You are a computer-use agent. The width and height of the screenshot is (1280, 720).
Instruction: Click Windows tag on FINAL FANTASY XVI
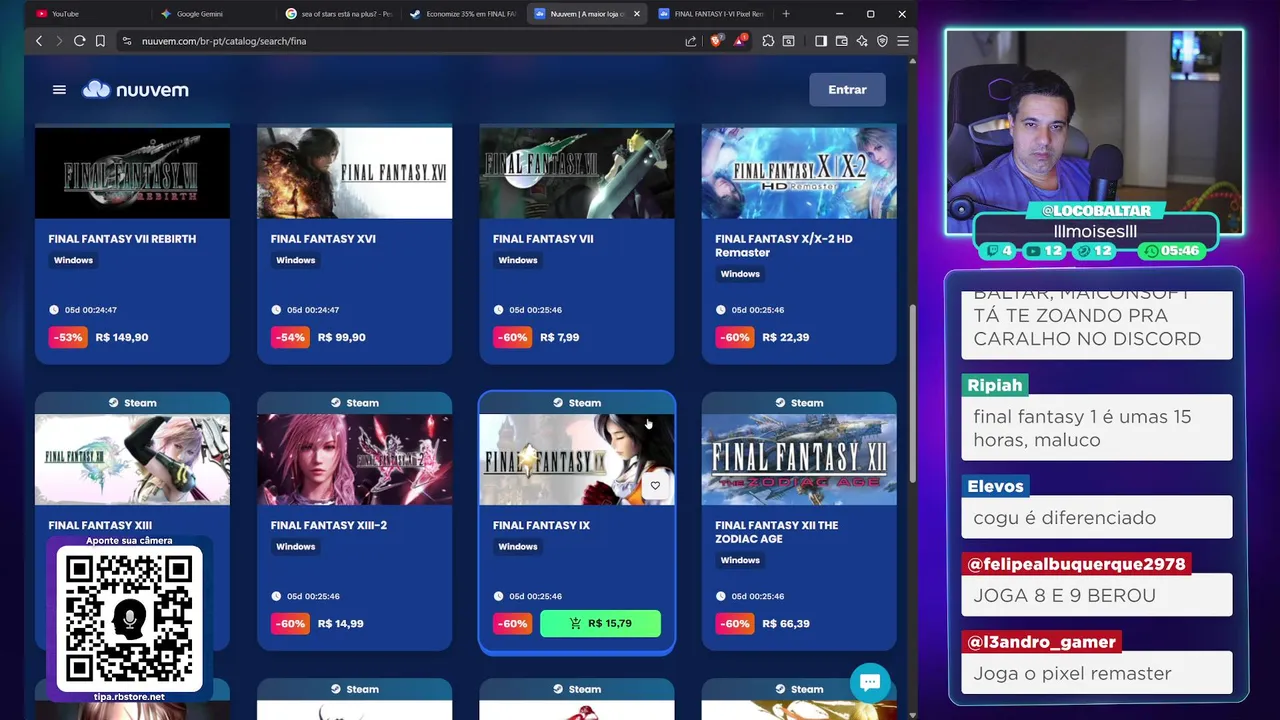[x=295, y=260]
